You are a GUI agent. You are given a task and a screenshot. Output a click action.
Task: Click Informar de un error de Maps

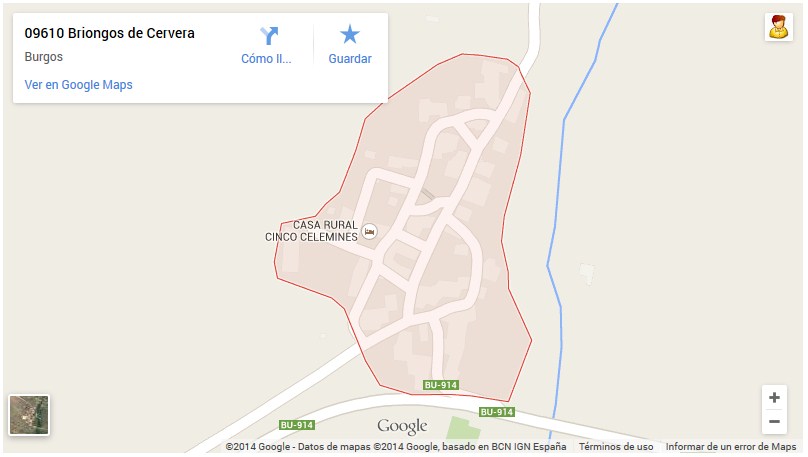(x=731, y=447)
